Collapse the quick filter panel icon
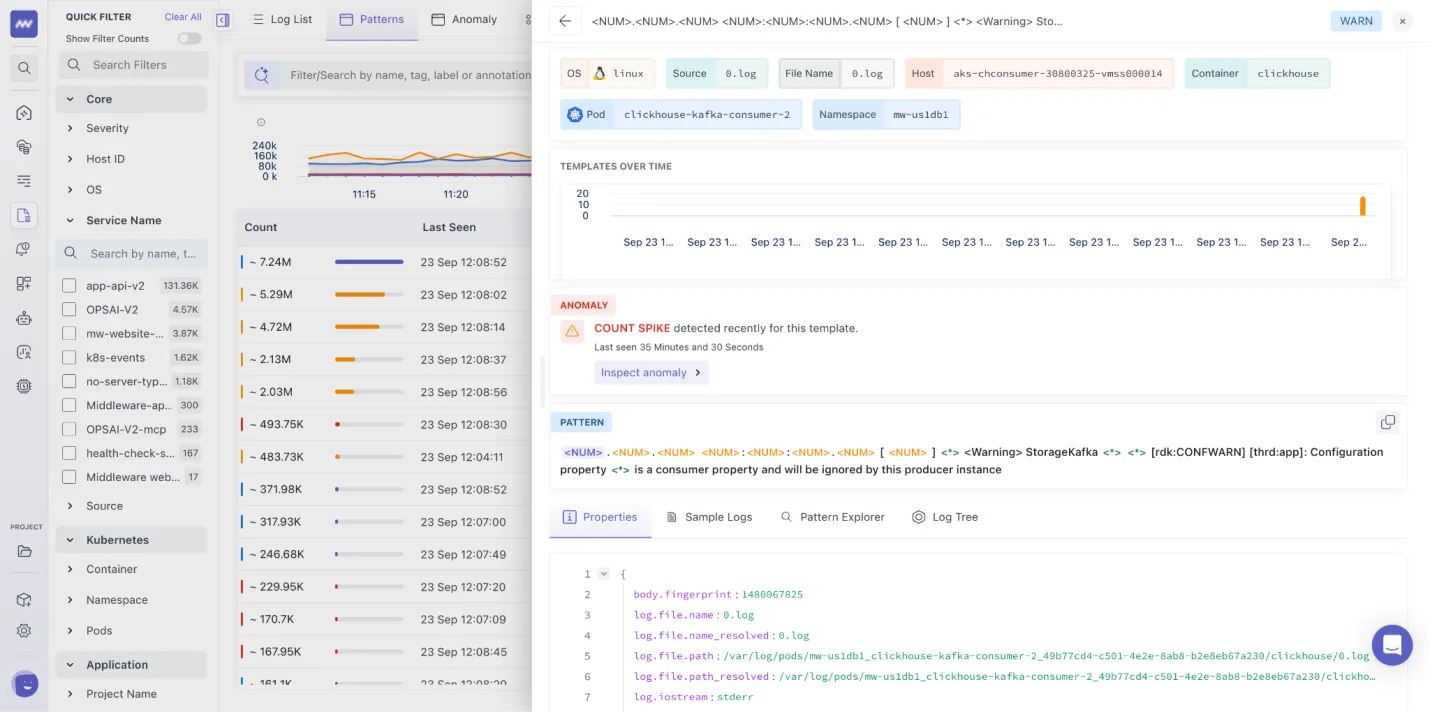The width and height of the screenshot is (1430, 712). click(223, 20)
